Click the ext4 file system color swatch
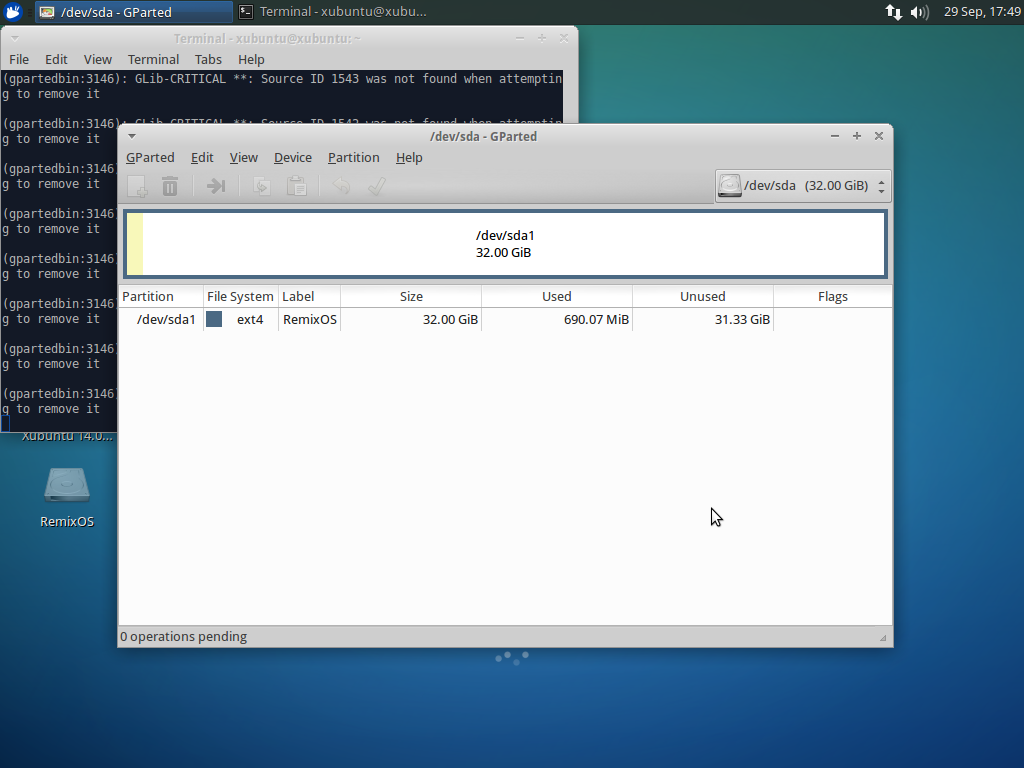1024x768 pixels. pos(214,320)
